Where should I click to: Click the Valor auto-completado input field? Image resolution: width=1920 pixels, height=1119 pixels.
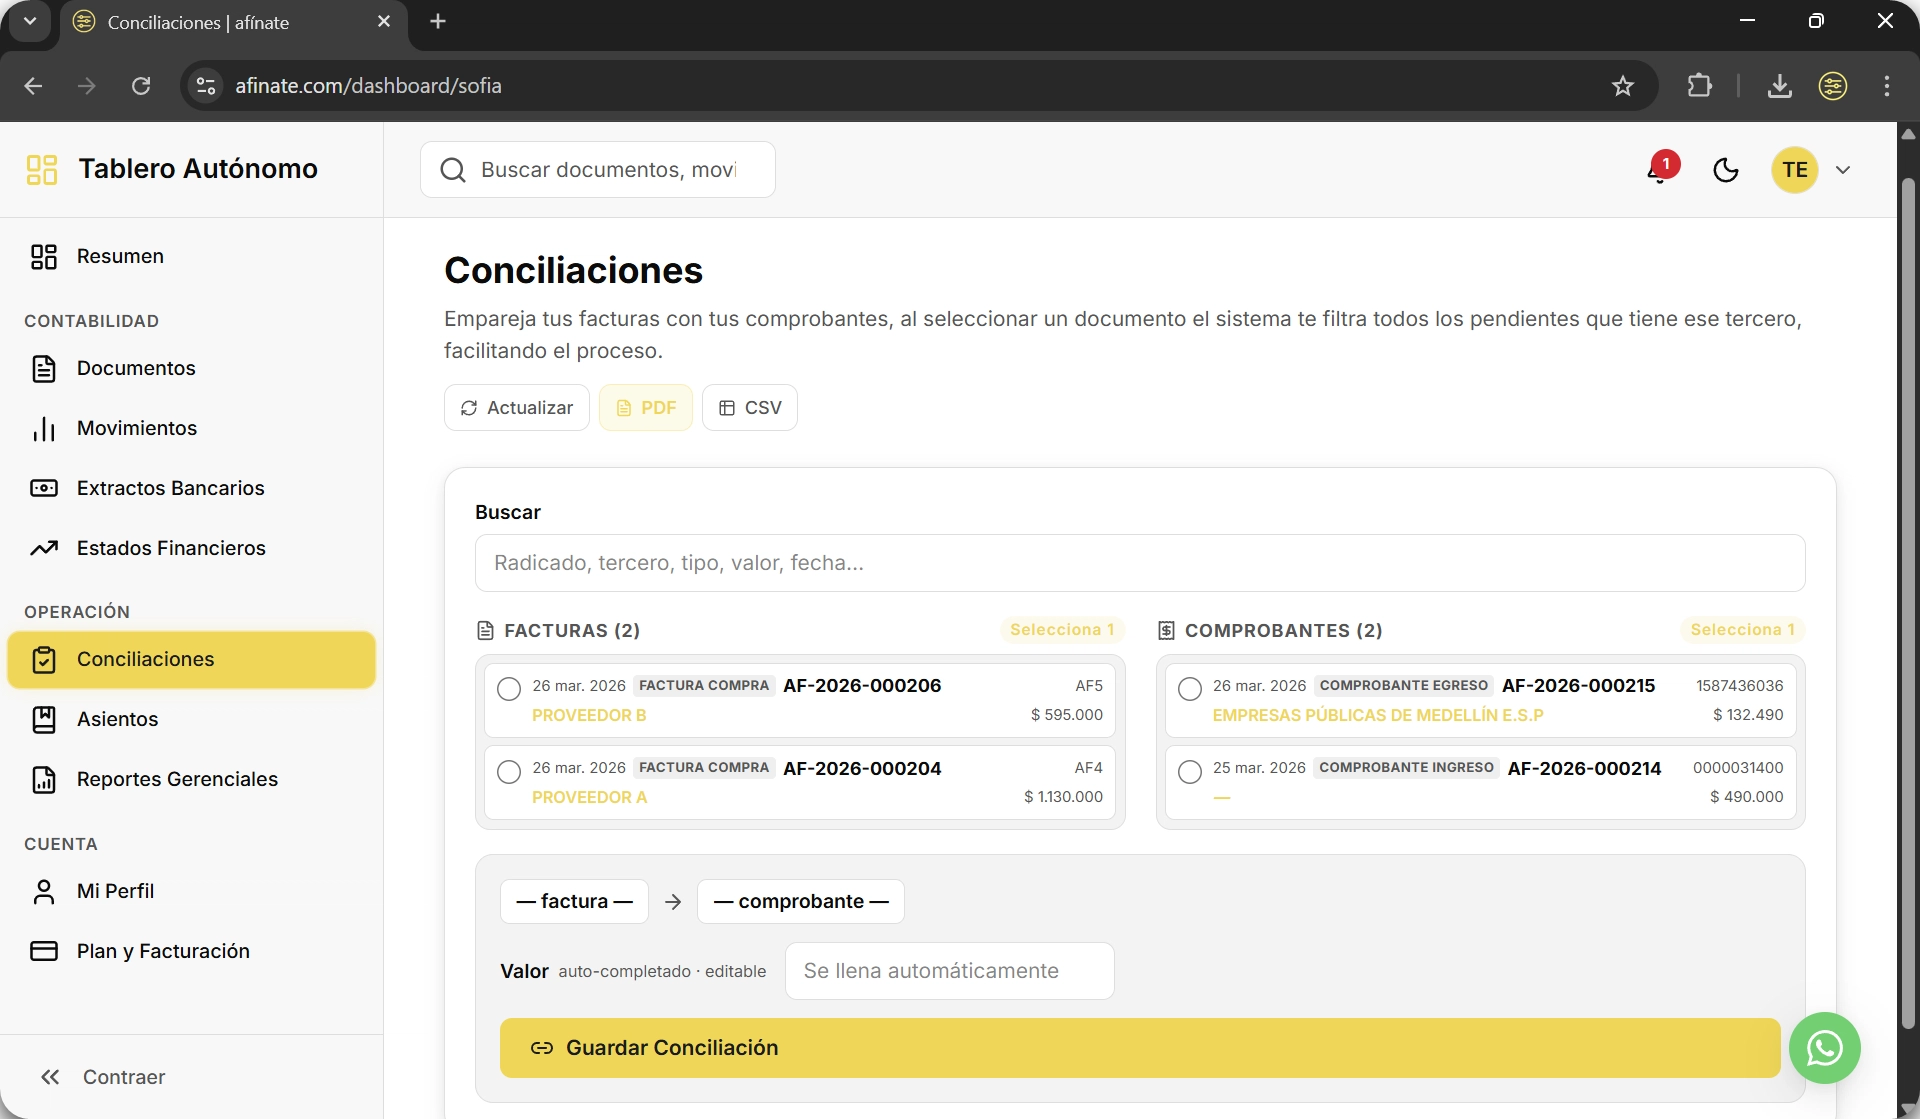[949, 970]
